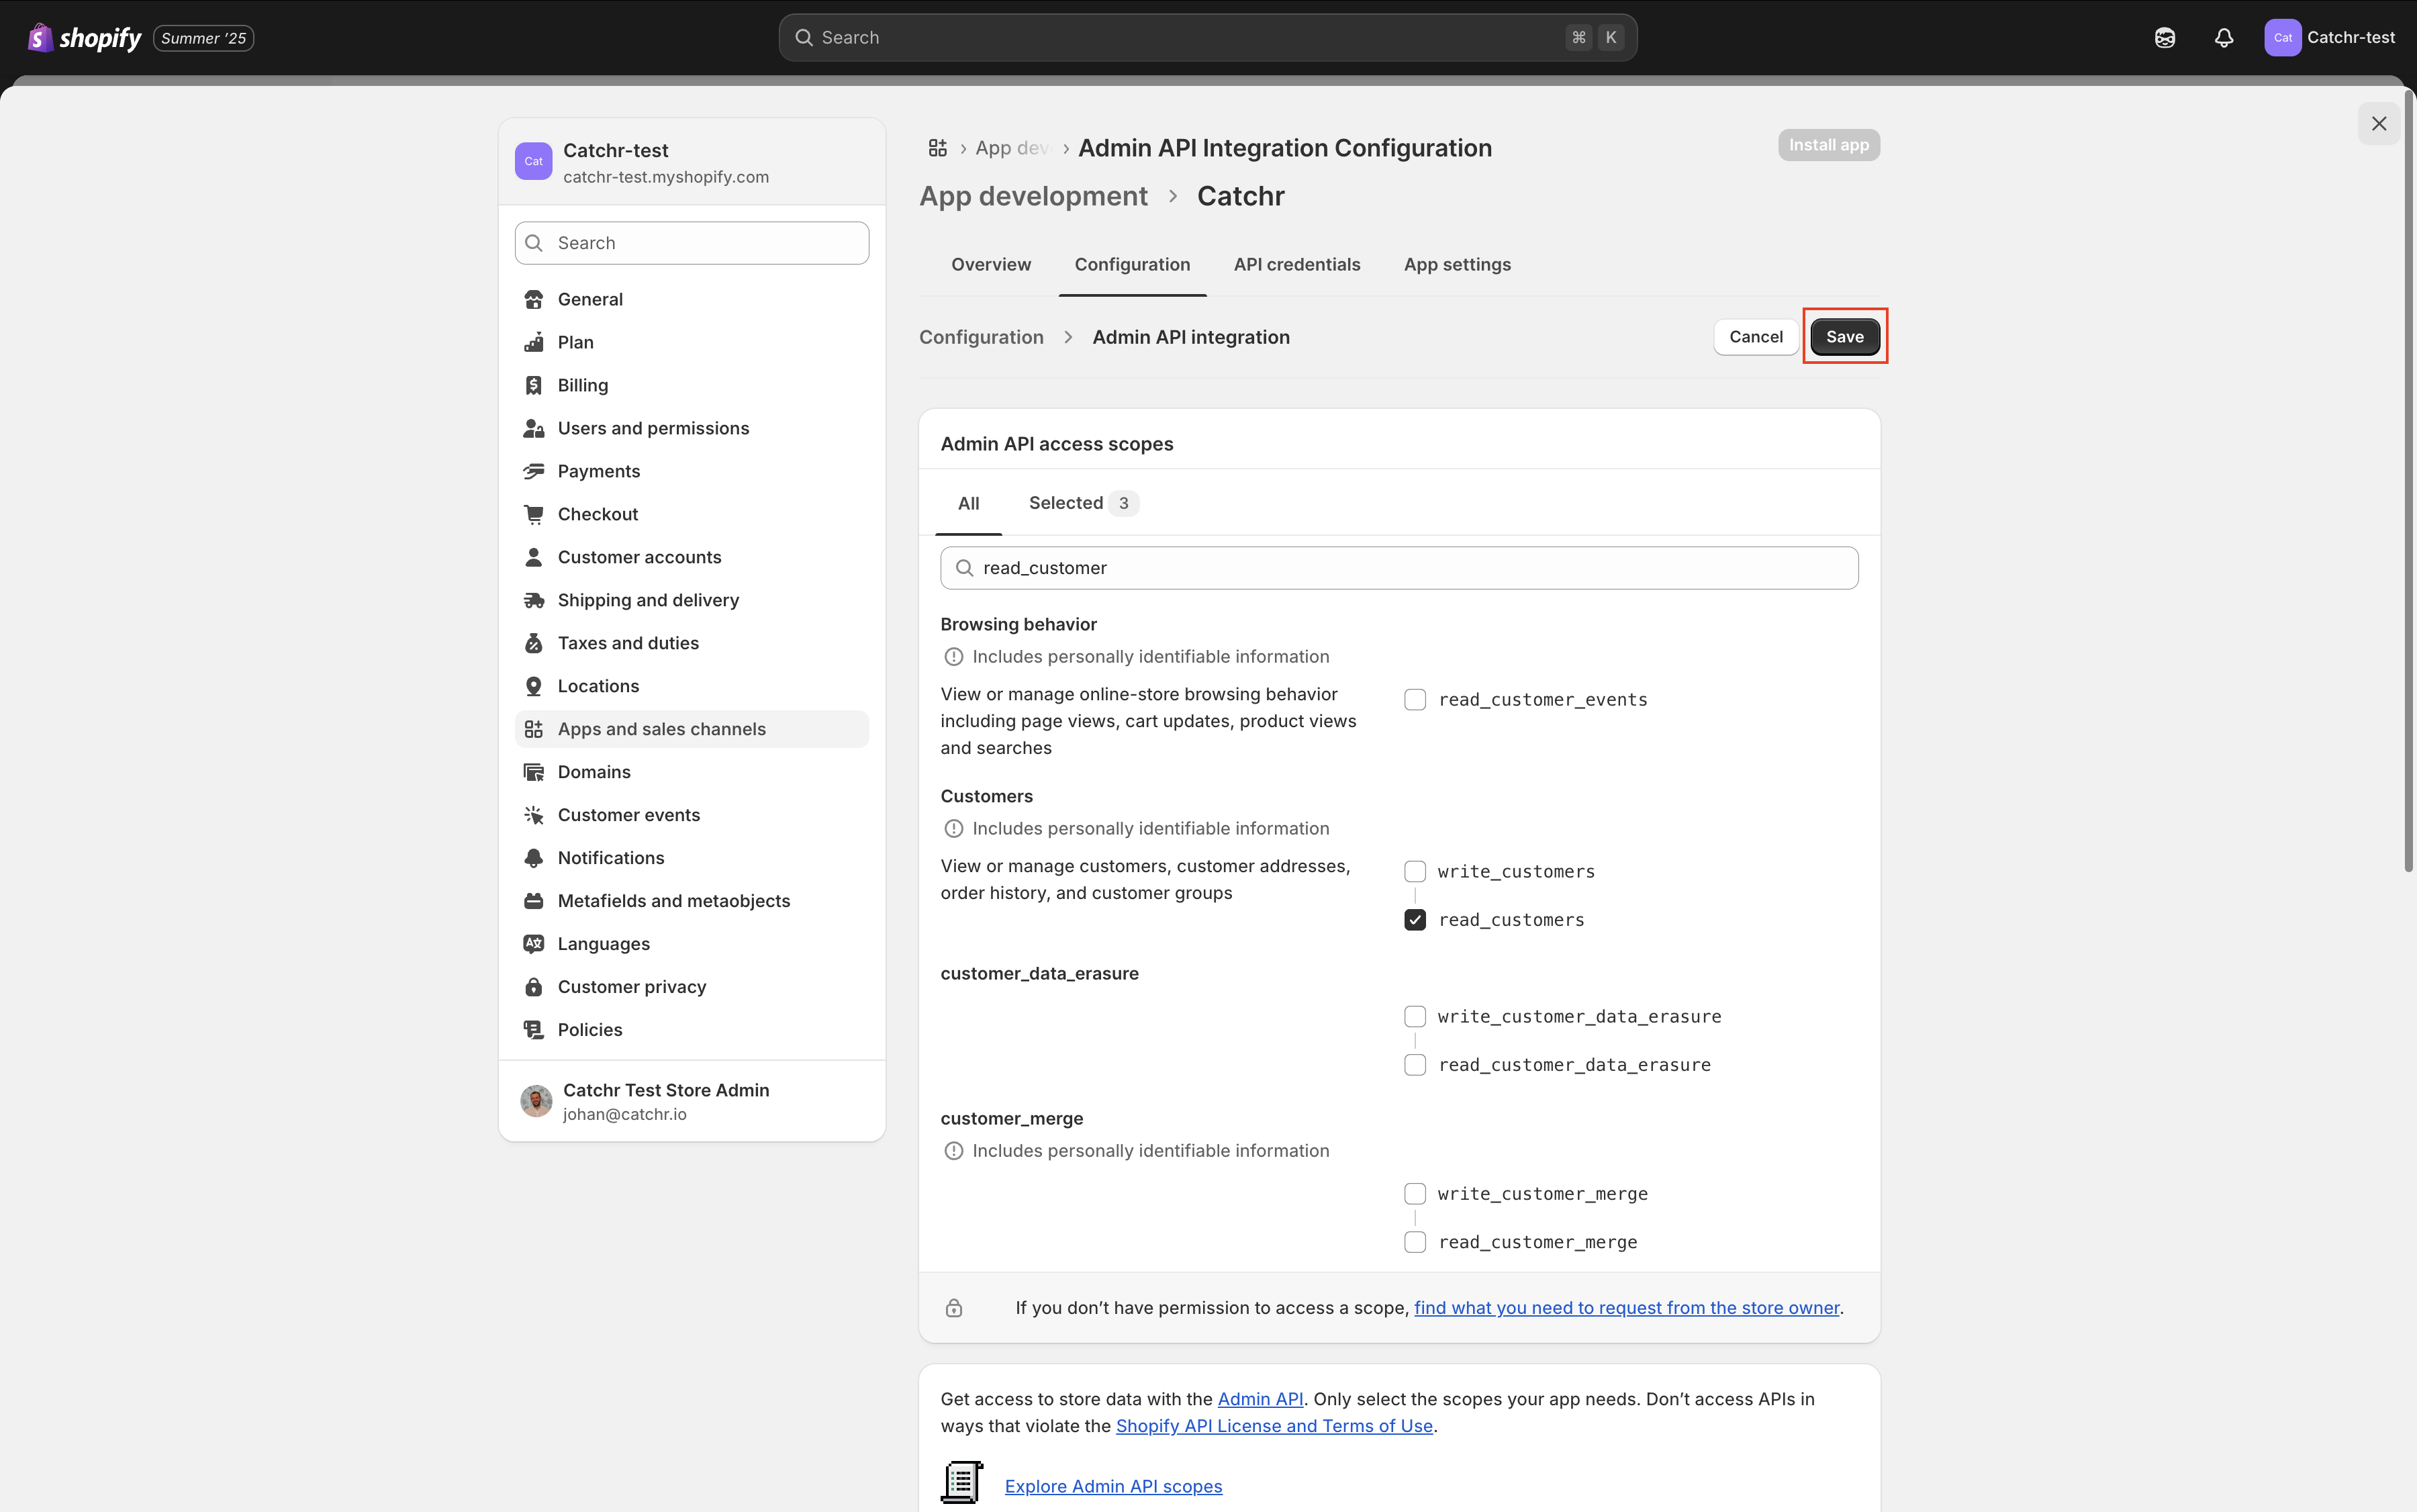This screenshot has width=2417, height=1512.
Task: Click the Shipping and delivery truck icon
Action: click(534, 600)
